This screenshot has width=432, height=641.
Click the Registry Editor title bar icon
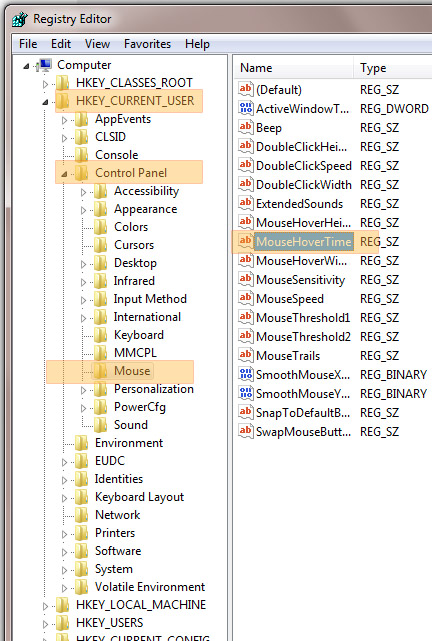tap(19, 19)
